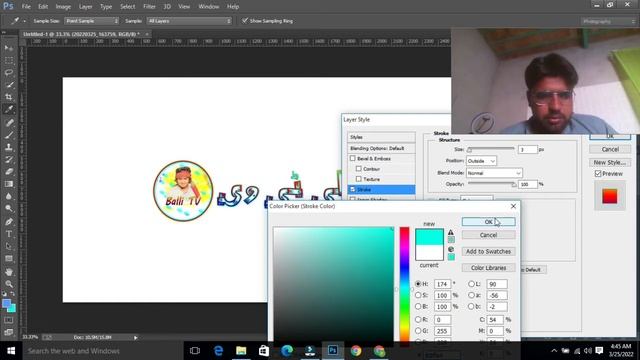Open the Photography workspace dropdown
640x360 pixels.
pyautogui.click(x=608, y=21)
